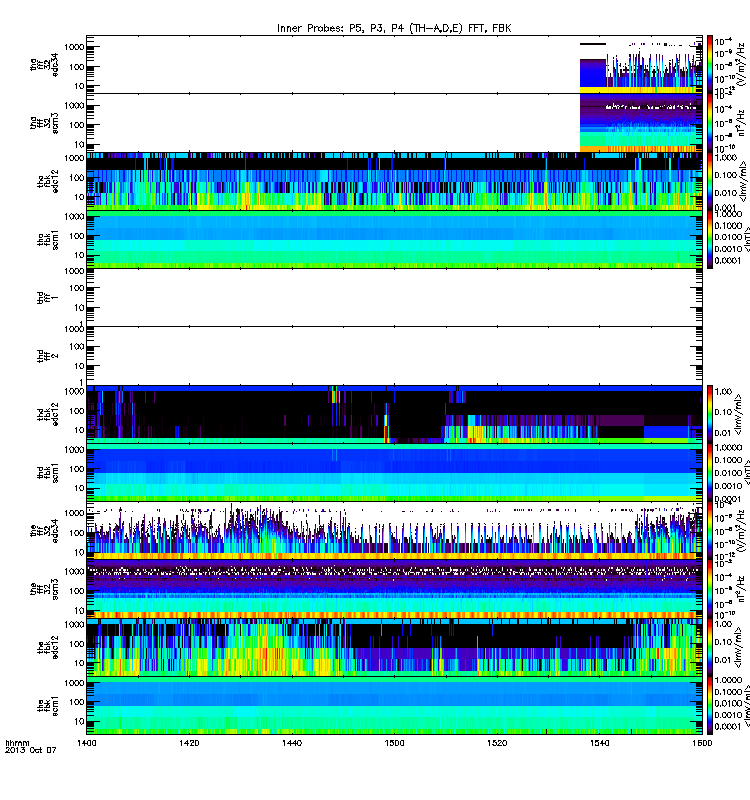This screenshot has height=800, width=750.
Task: Click the '(V/m)²/Hz' unit label of tha edc34
Action: [742, 64]
